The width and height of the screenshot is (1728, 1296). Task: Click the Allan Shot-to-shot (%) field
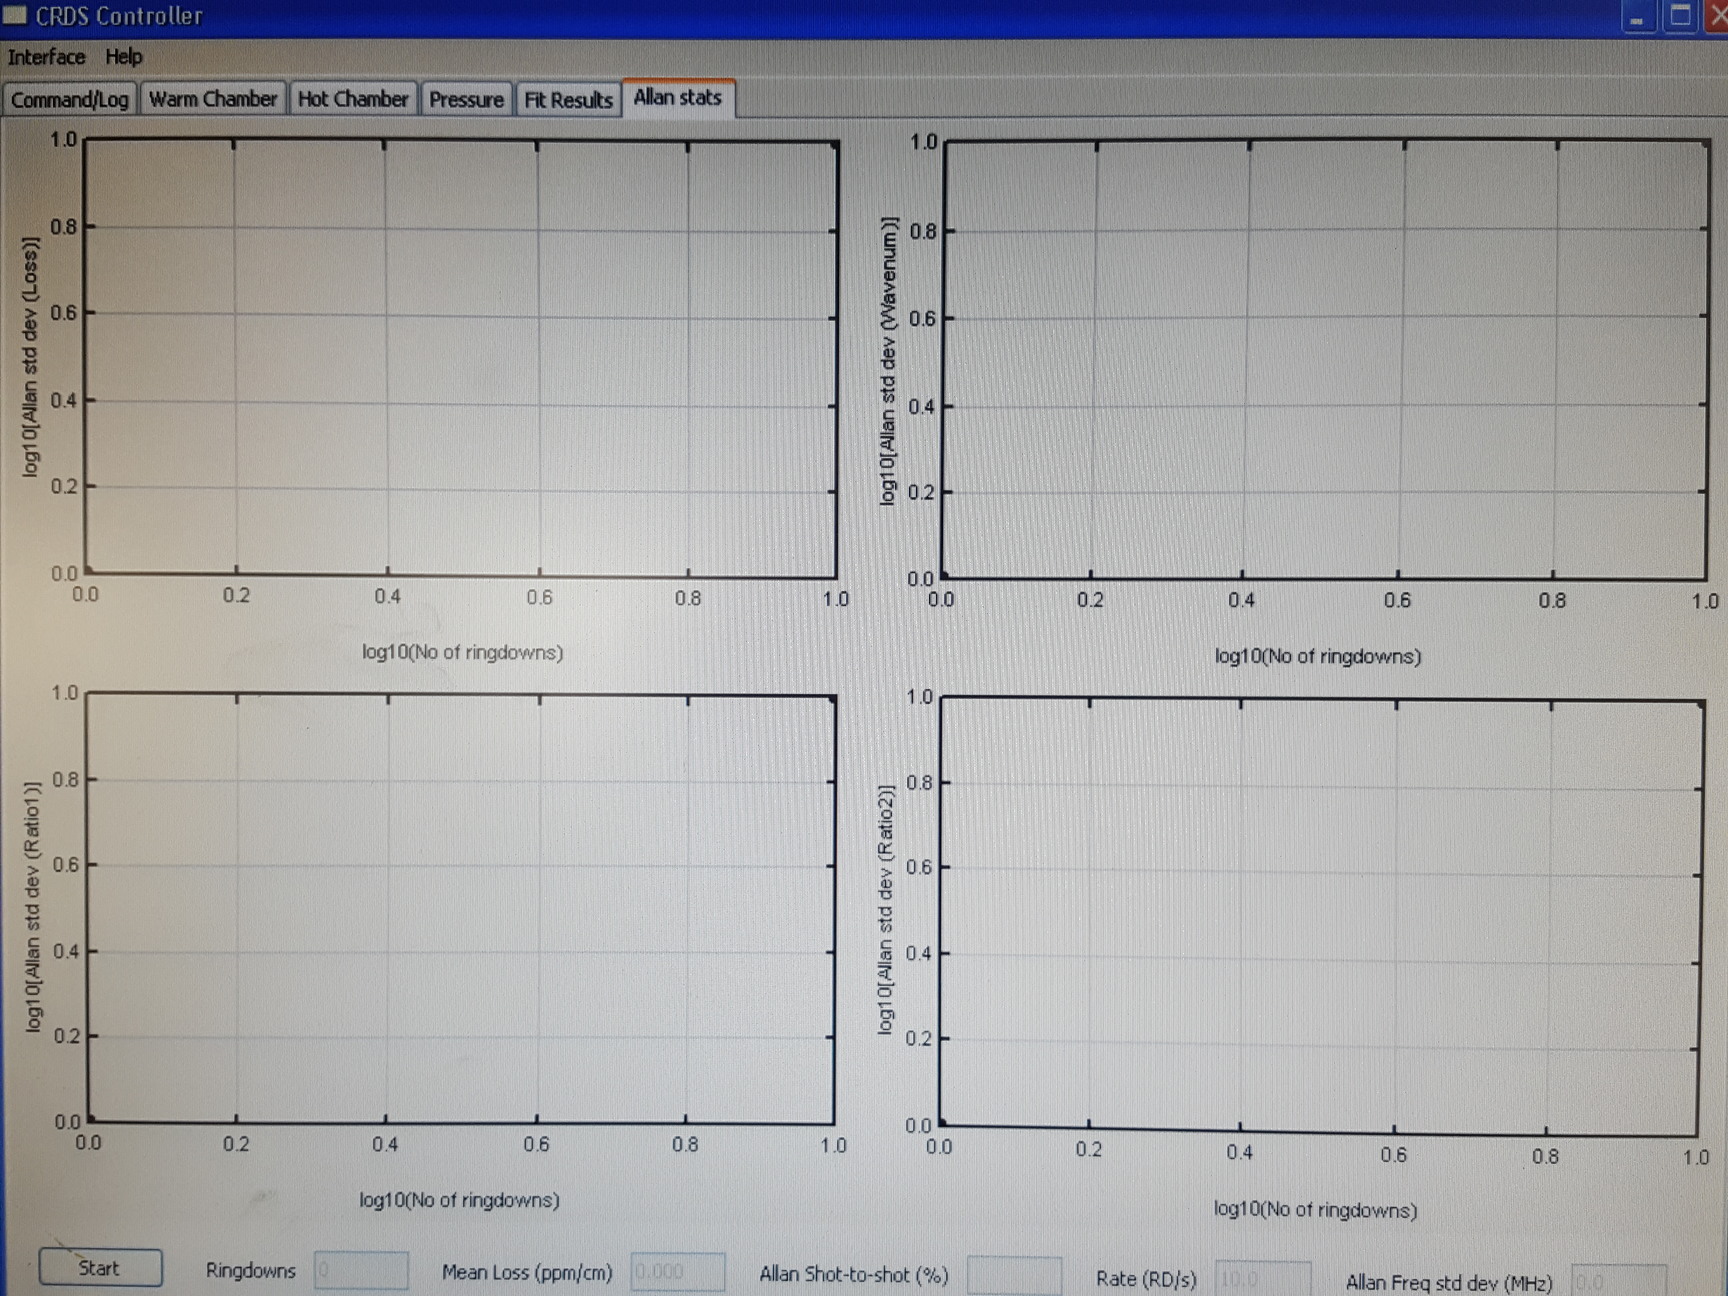click(1015, 1273)
